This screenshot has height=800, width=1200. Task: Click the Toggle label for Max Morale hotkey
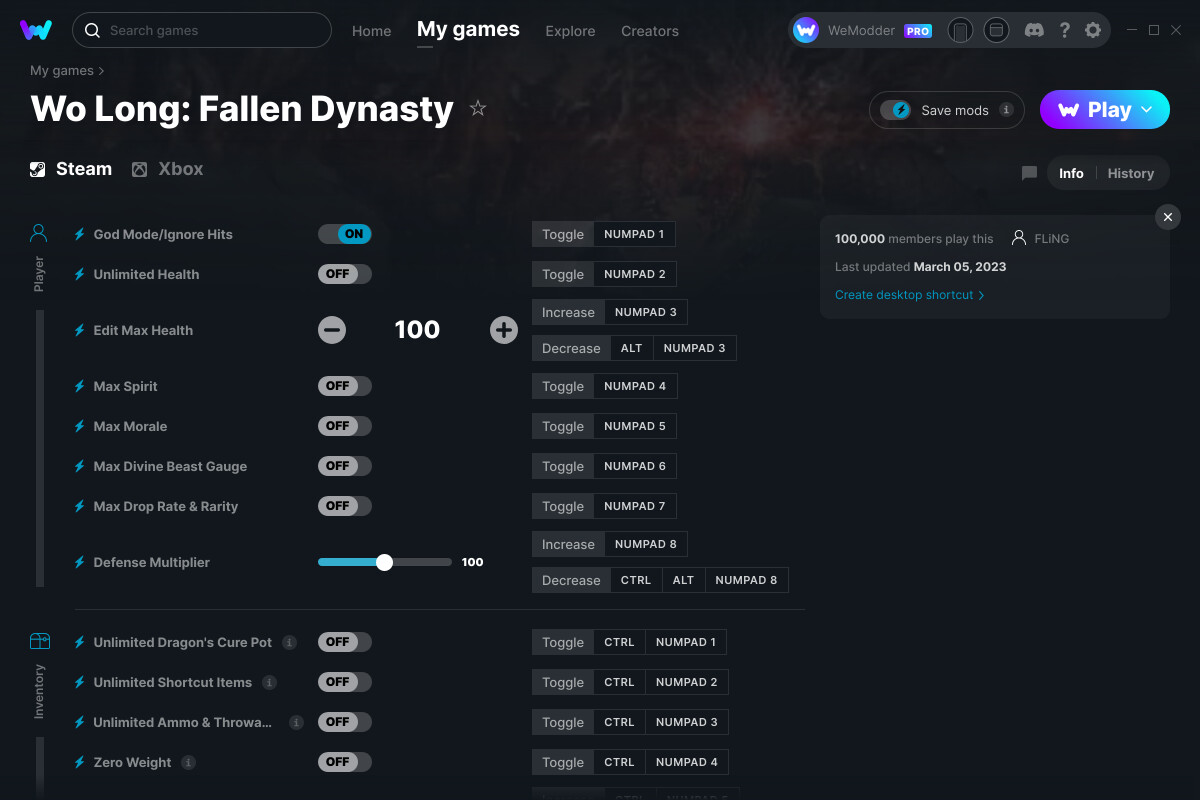click(563, 426)
